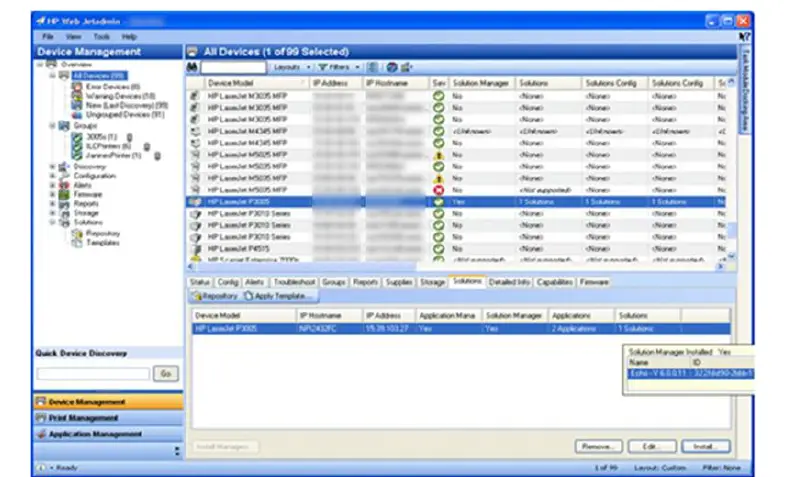Sort by the Device Model column header
The image size is (798, 477).
point(254,83)
